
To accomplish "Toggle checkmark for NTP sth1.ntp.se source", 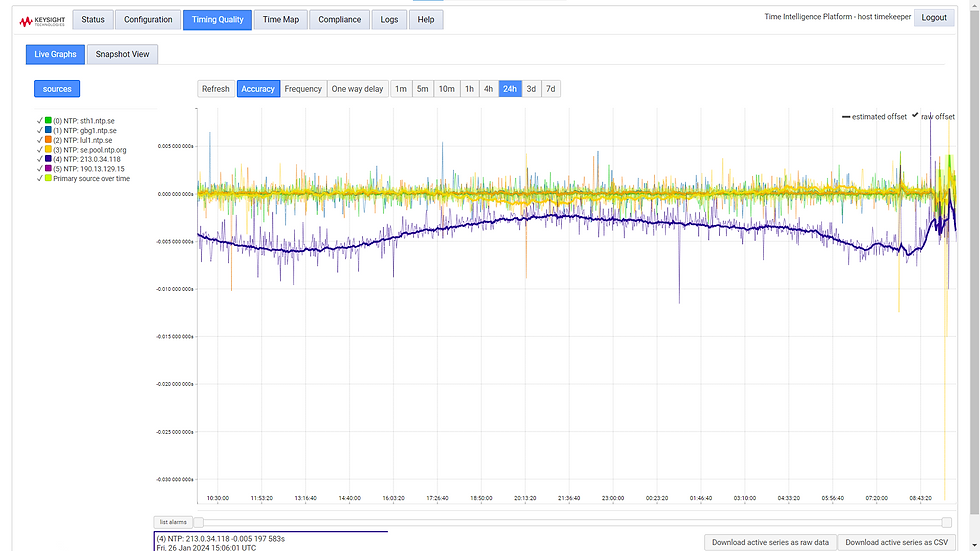I will 39,121.
